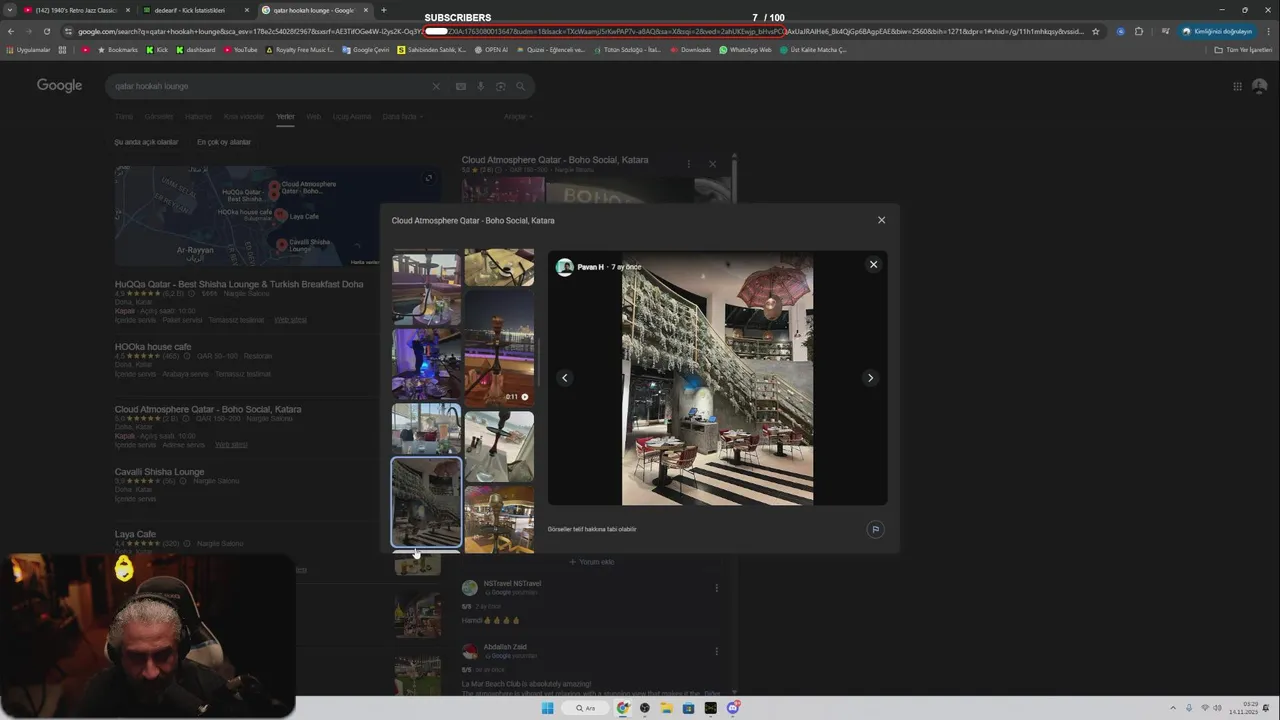Start voice search with microphone icon
The height and width of the screenshot is (720, 1280).
[x=480, y=86]
